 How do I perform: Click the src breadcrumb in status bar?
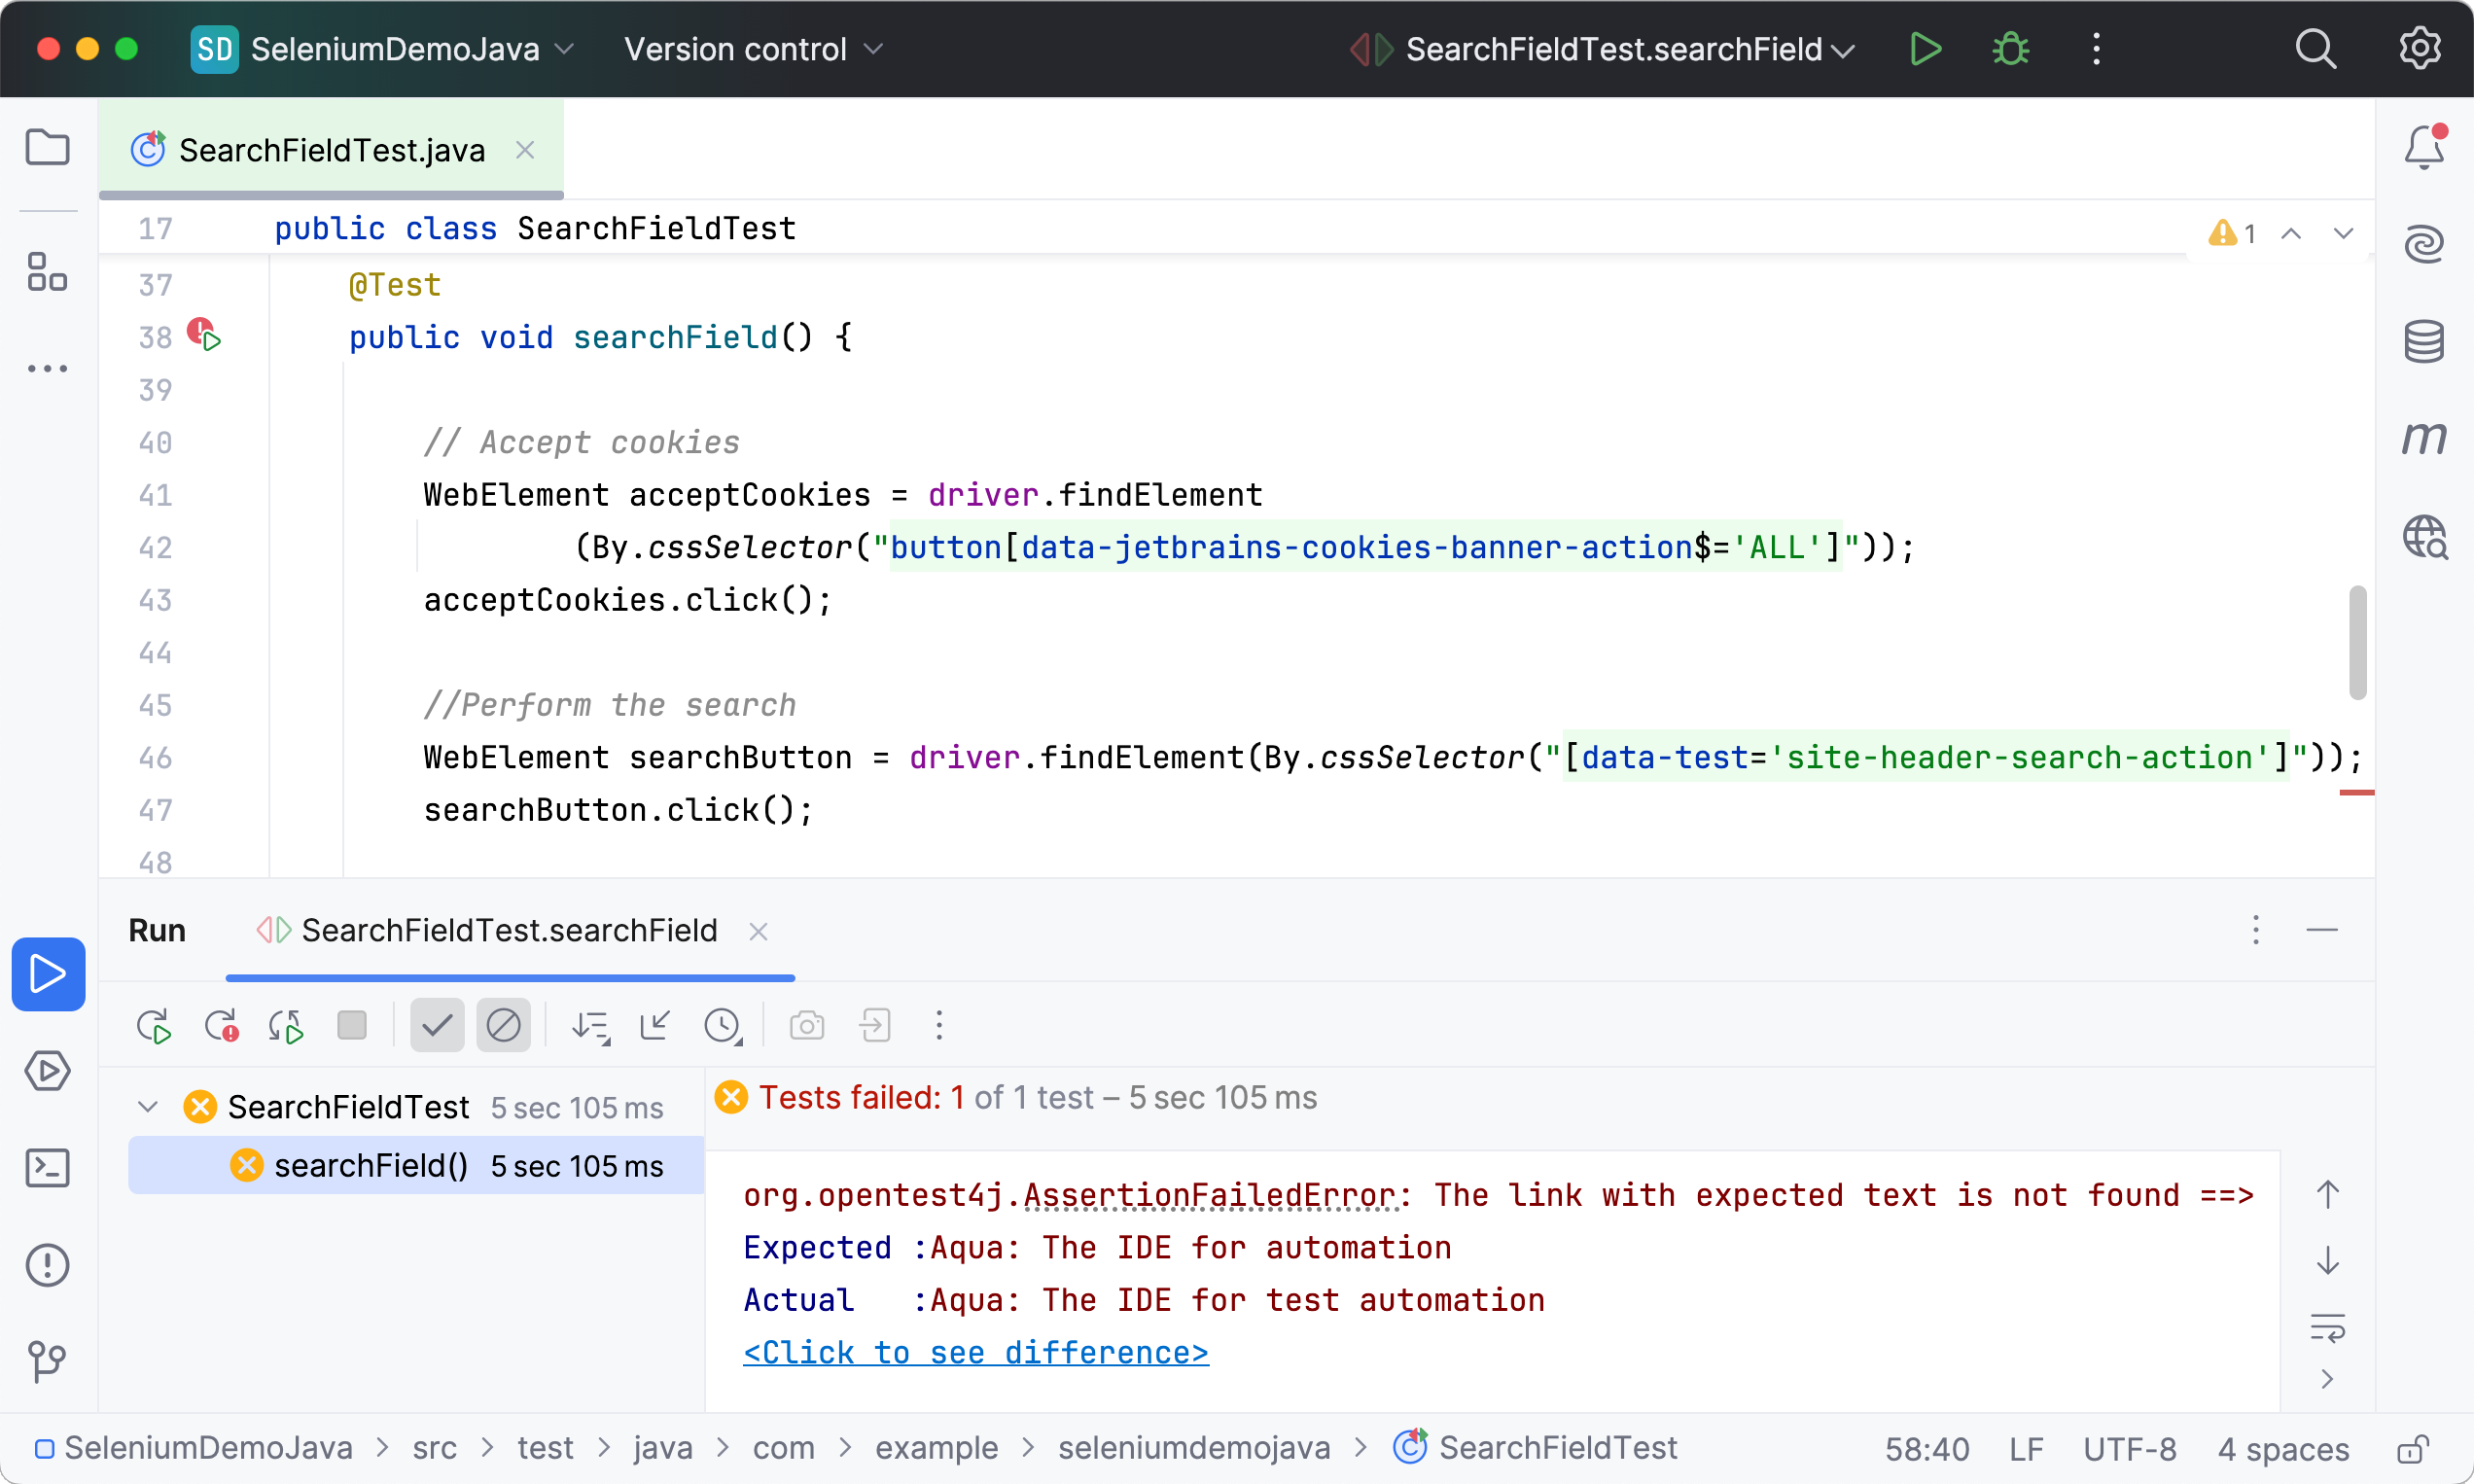434,1448
